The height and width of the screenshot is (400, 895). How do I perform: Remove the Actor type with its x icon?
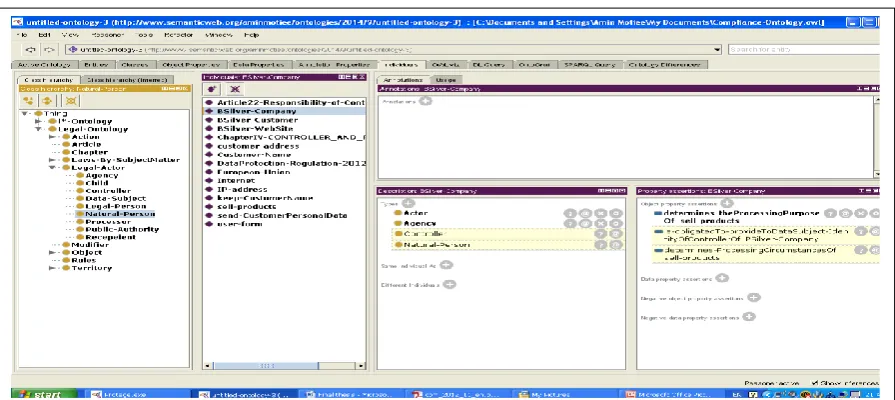[600, 213]
